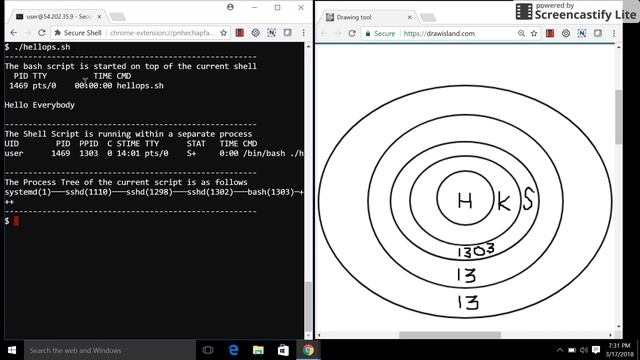Click the drawing page horizontal scrollbar thumb
This screenshot has height=360, width=640.
450,335
